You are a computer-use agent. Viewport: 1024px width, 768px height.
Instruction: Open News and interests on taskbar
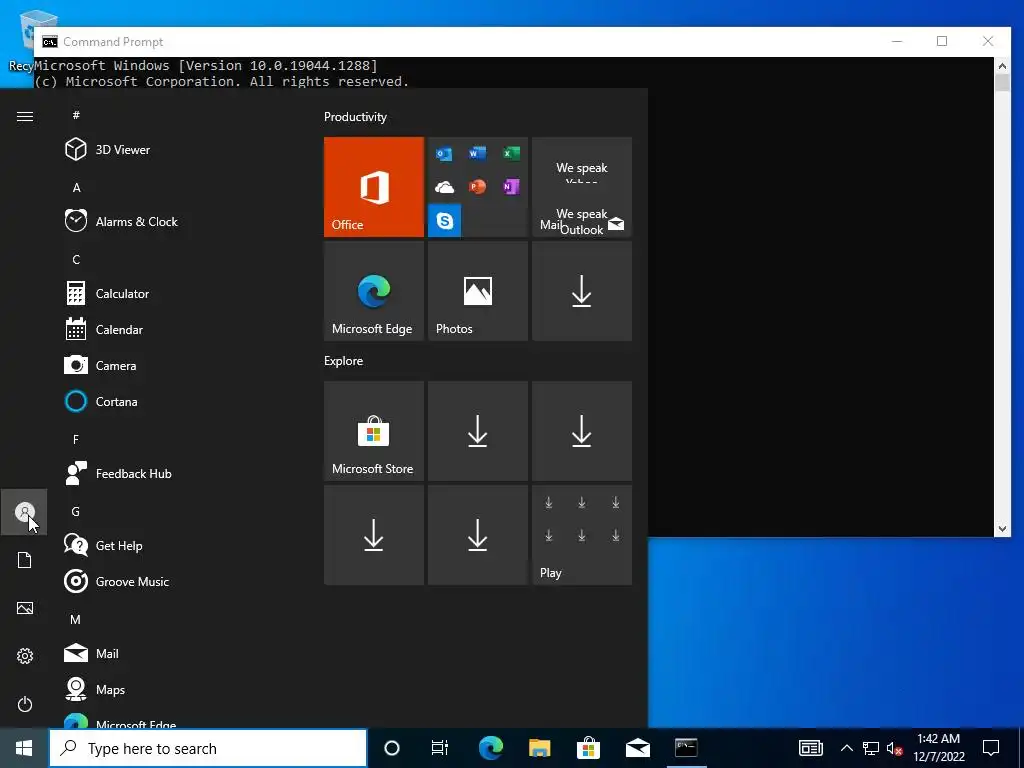pyautogui.click(x=810, y=748)
